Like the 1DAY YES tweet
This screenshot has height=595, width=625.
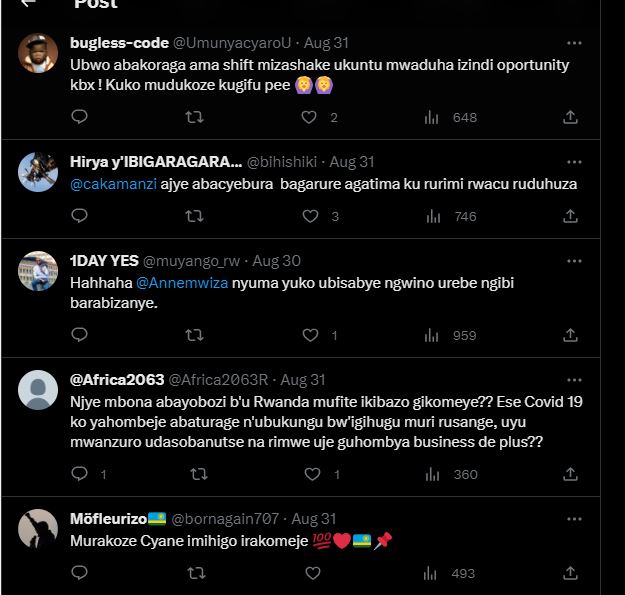(310, 335)
